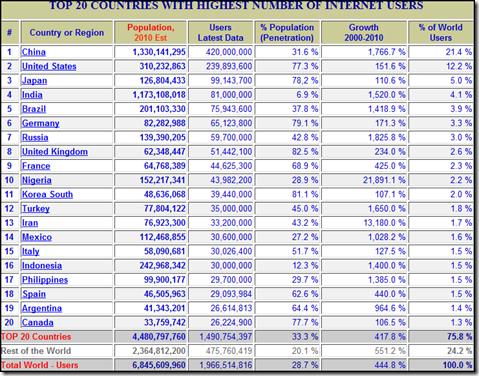
Task: Click total world users 1,966,514,816
Action: pyautogui.click(x=226, y=365)
